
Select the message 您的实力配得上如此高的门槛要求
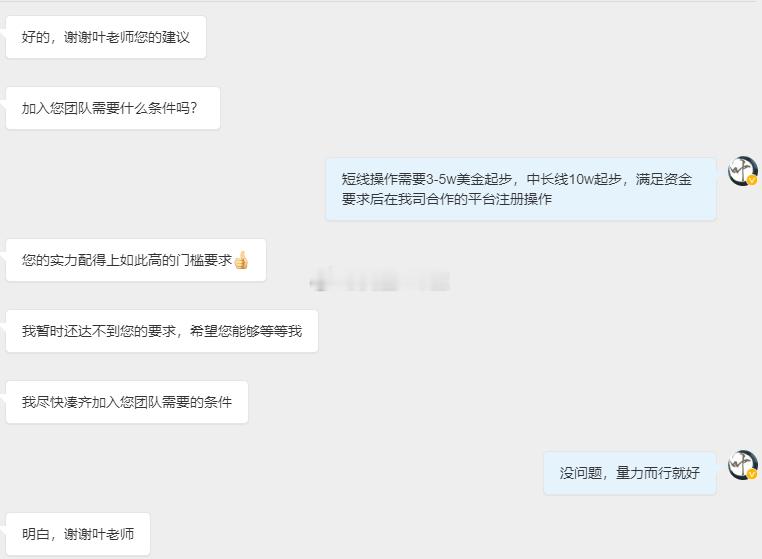(x=136, y=260)
